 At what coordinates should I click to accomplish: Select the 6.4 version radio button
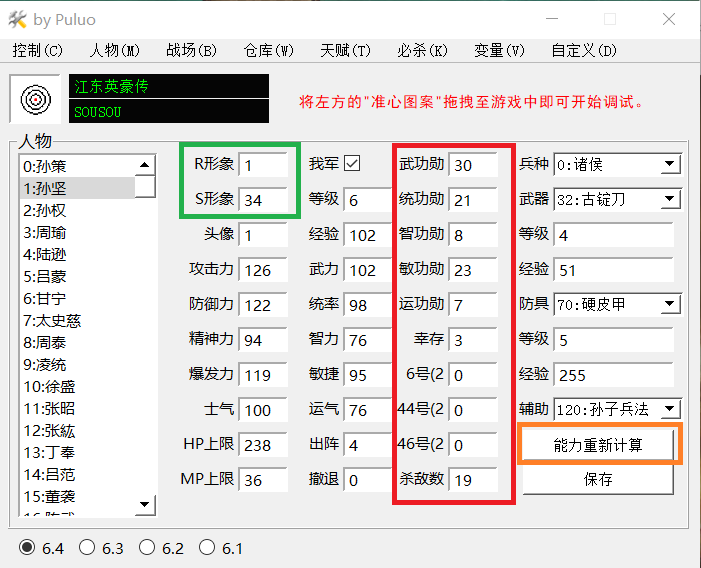click(x=27, y=547)
